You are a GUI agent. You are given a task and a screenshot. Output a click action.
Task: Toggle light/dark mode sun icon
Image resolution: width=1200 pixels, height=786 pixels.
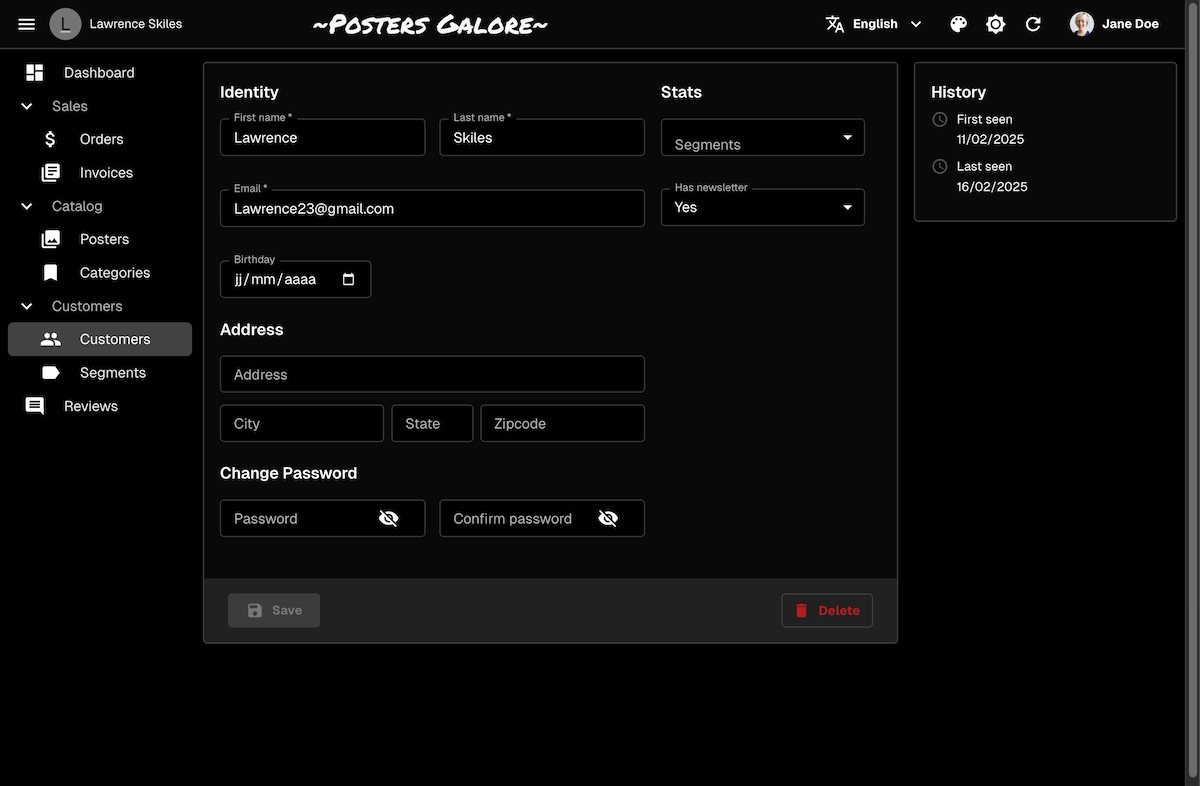point(995,24)
